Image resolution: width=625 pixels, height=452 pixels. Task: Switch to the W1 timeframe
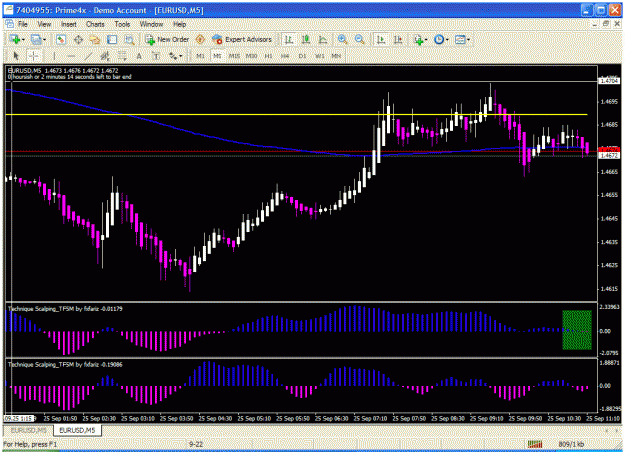[319, 56]
